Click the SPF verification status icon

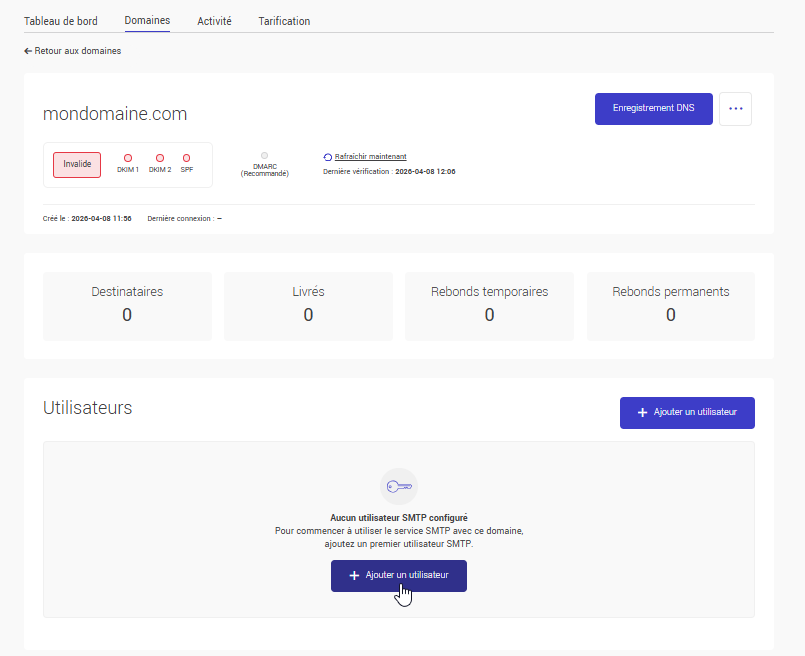(187, 159)
